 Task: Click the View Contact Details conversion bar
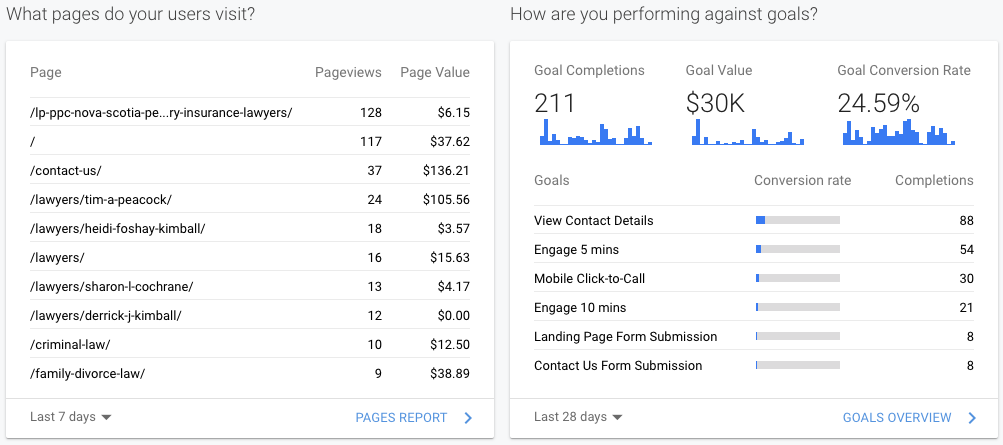[x=797, y=220]
